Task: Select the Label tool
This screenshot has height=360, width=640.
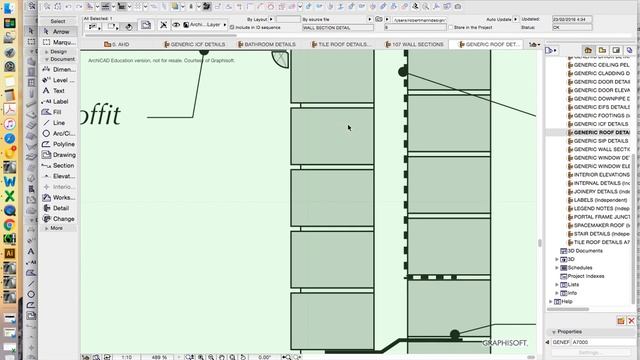Action: coord(58,101)
